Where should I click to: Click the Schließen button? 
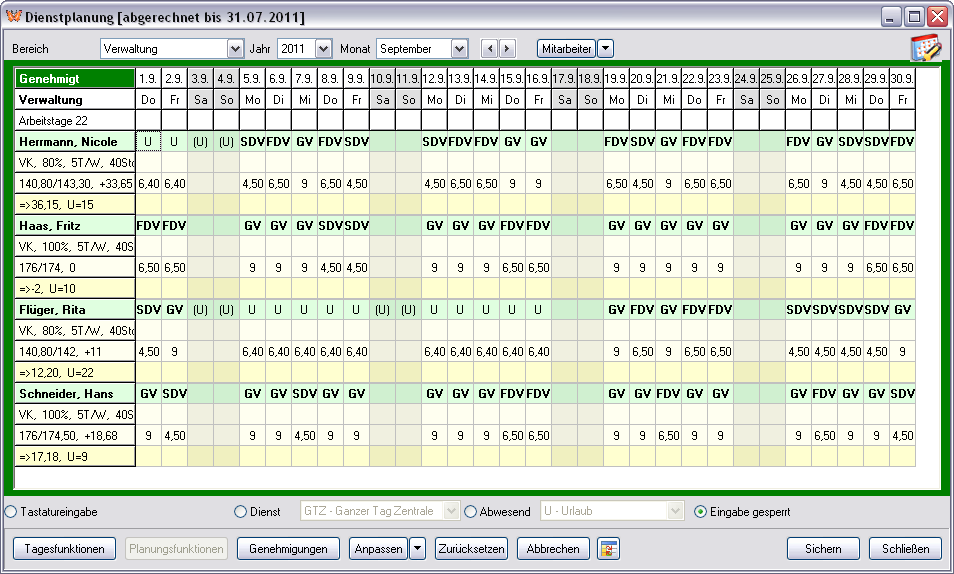[905, 548]
